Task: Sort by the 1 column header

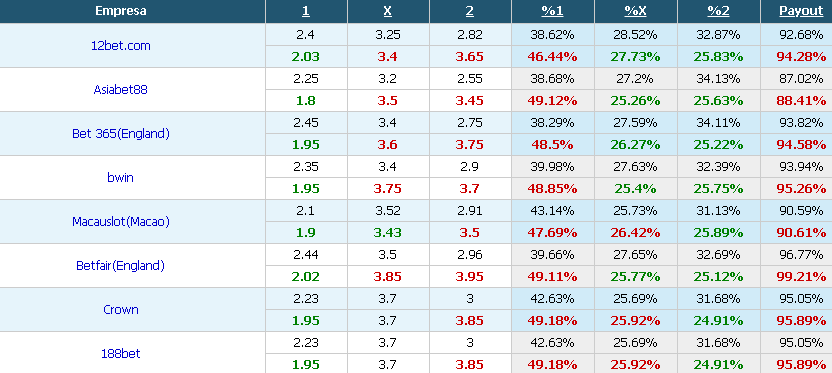Action: click(x=306, y=11)
